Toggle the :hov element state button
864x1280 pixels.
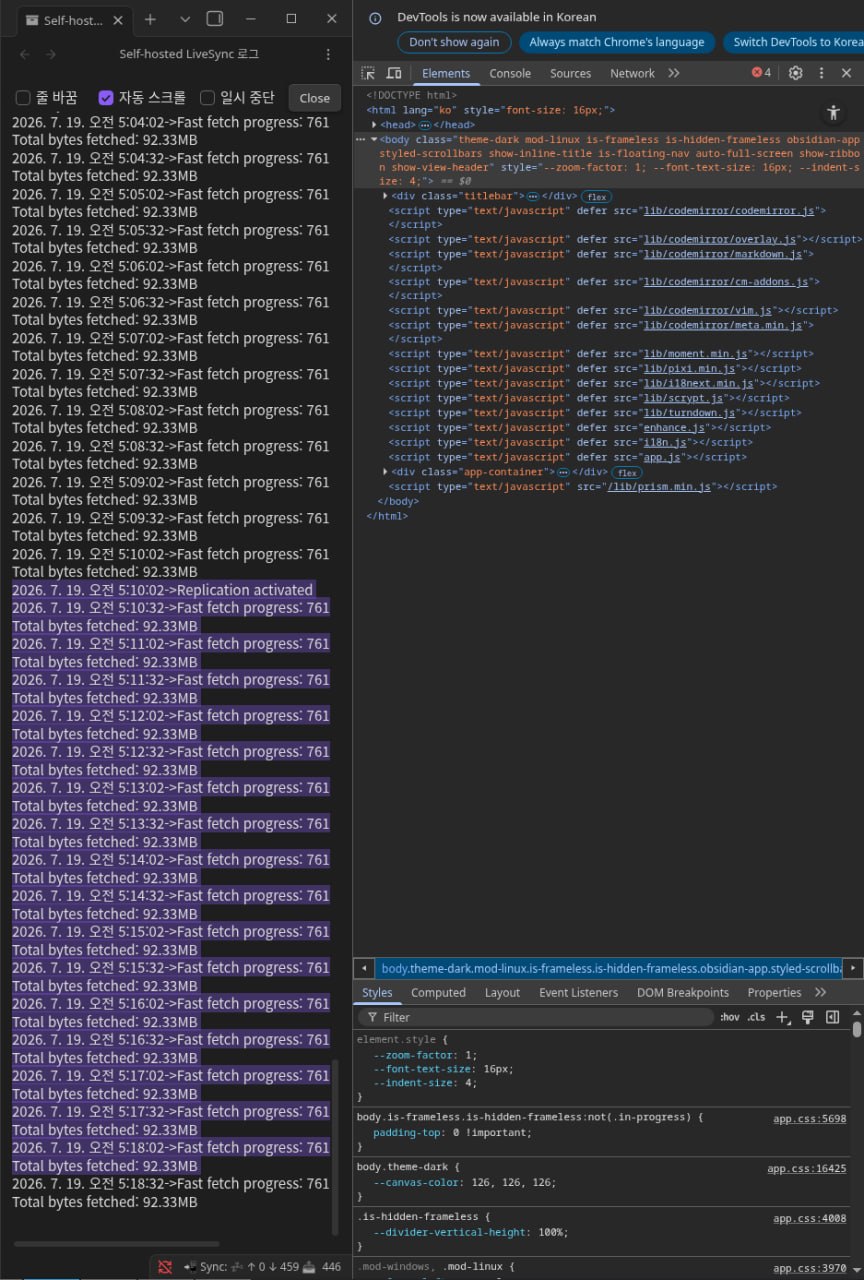730,1017
